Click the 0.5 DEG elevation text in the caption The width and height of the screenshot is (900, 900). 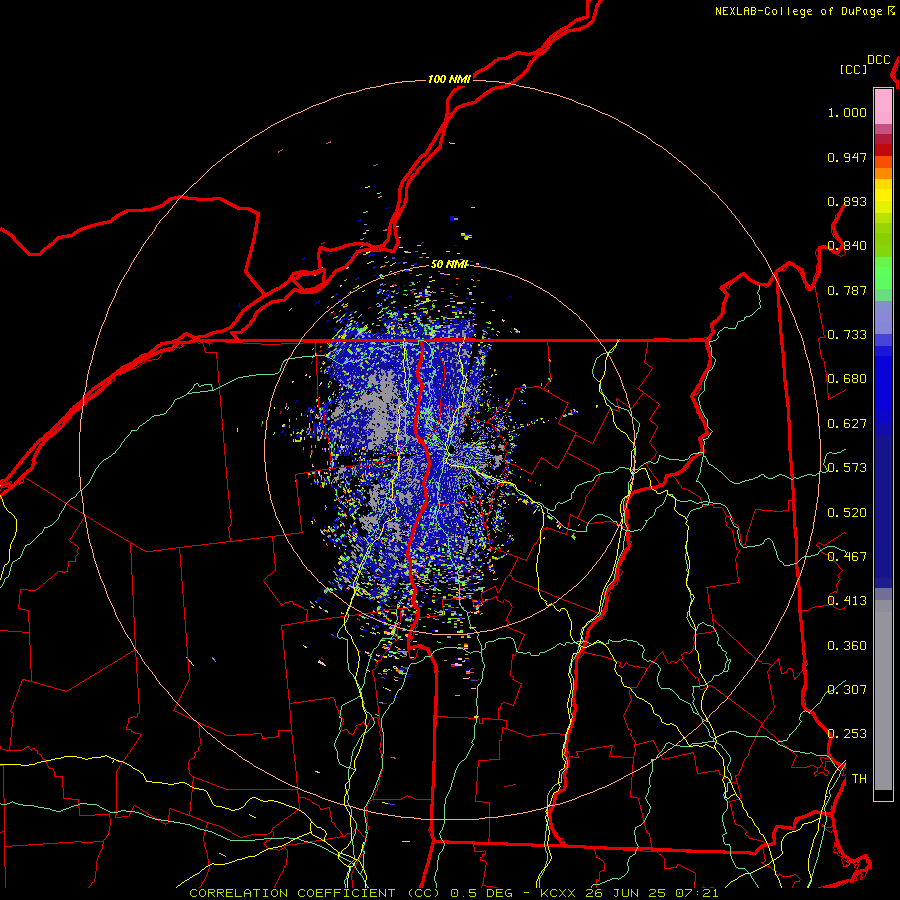480,893
